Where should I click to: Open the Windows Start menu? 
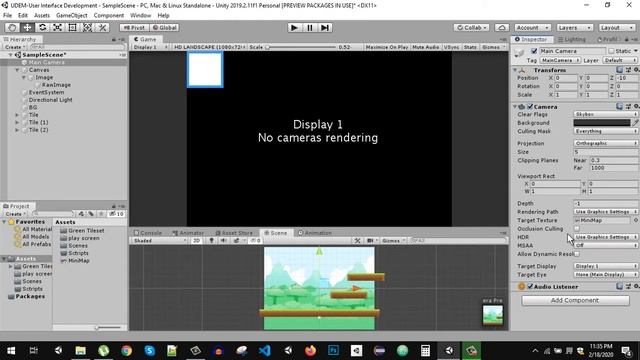point(11,350)
